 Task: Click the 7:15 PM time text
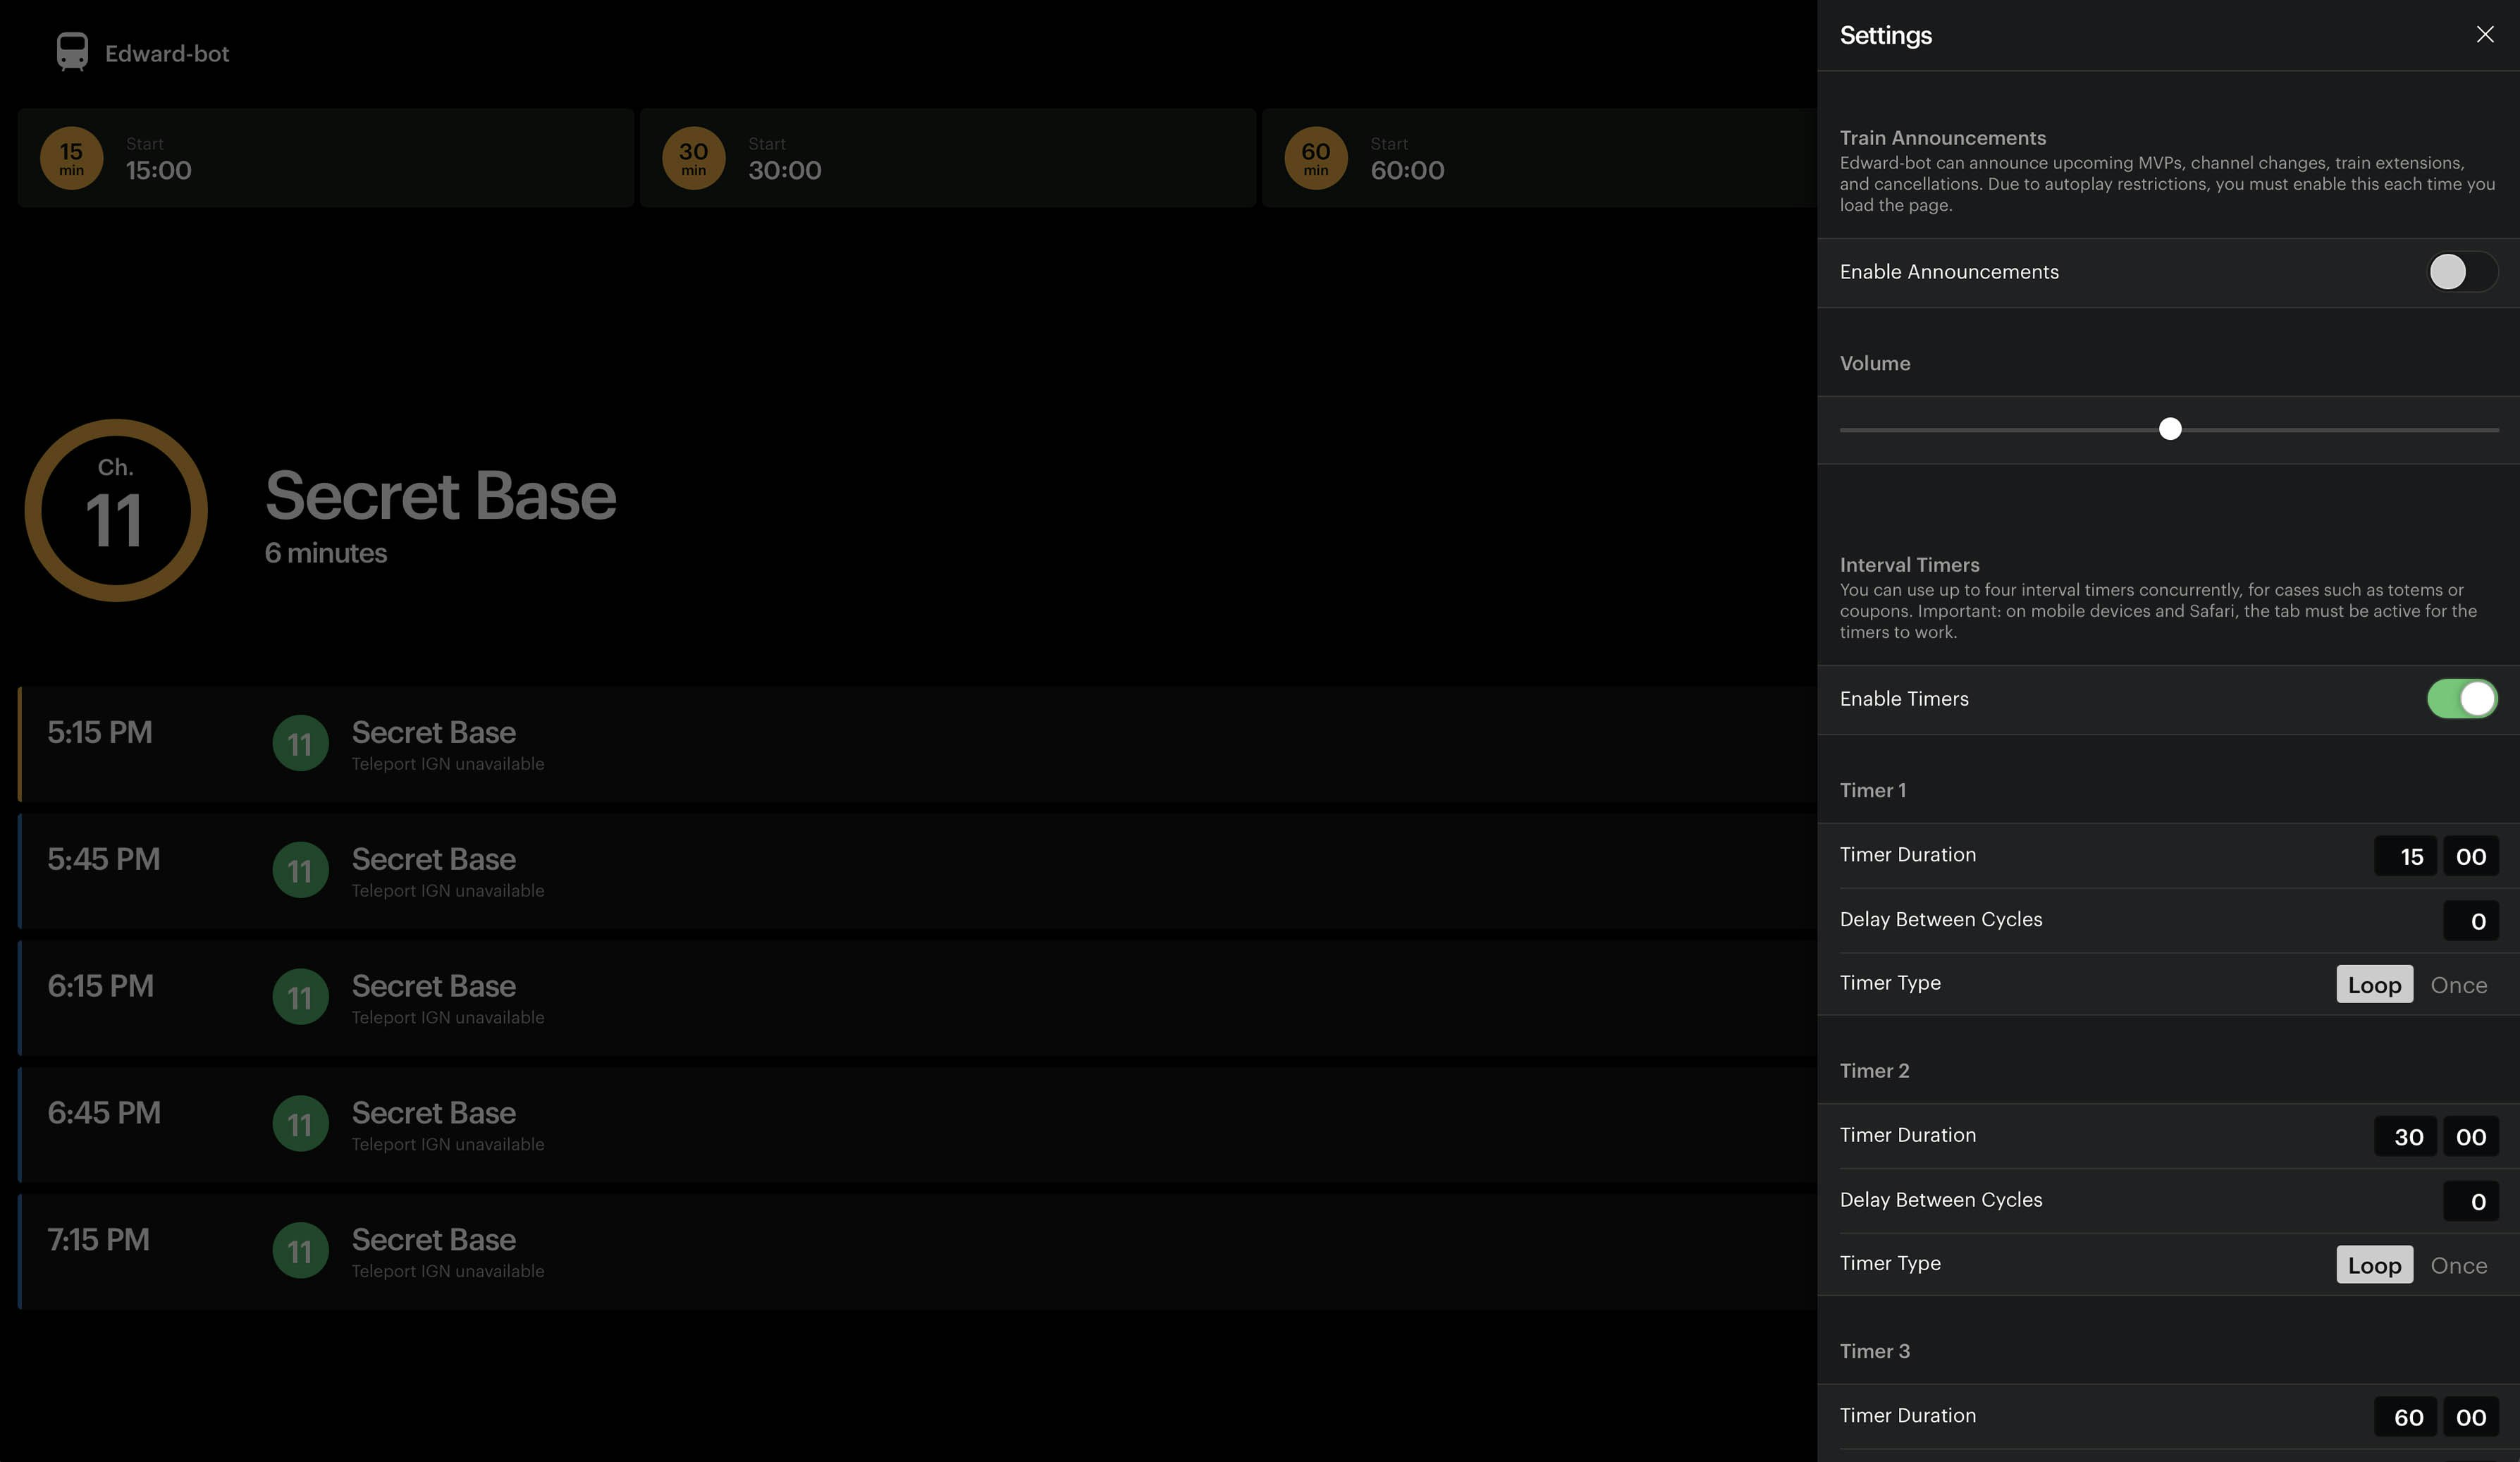[98, 1240]
